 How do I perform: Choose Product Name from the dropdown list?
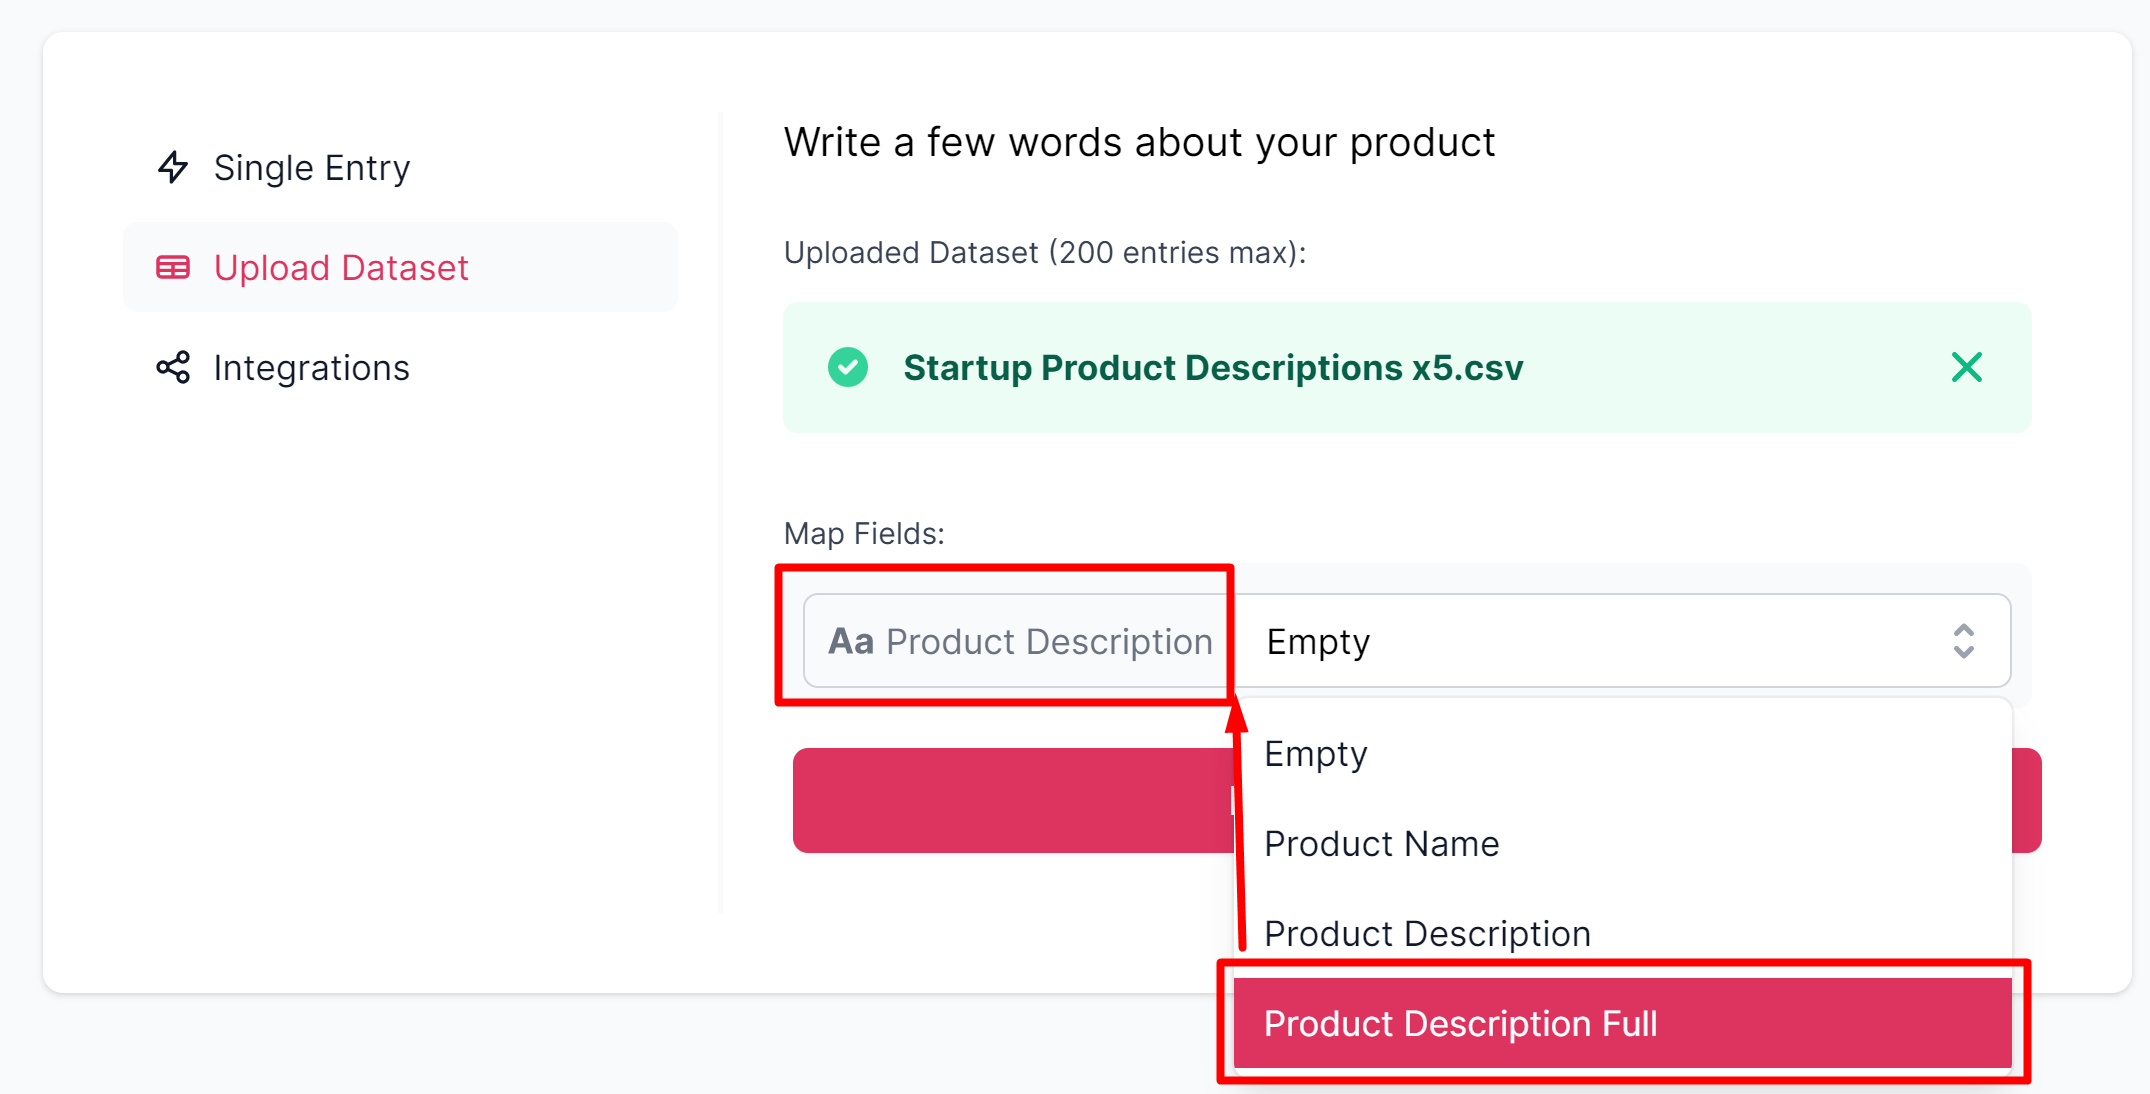click(1381, 844)
